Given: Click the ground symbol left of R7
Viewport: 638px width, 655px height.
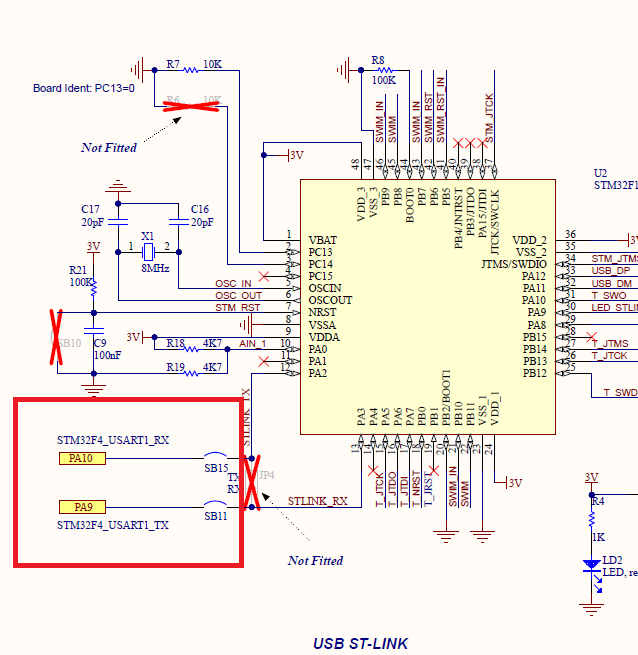Looking at the screenshot, I should (137, 70).
